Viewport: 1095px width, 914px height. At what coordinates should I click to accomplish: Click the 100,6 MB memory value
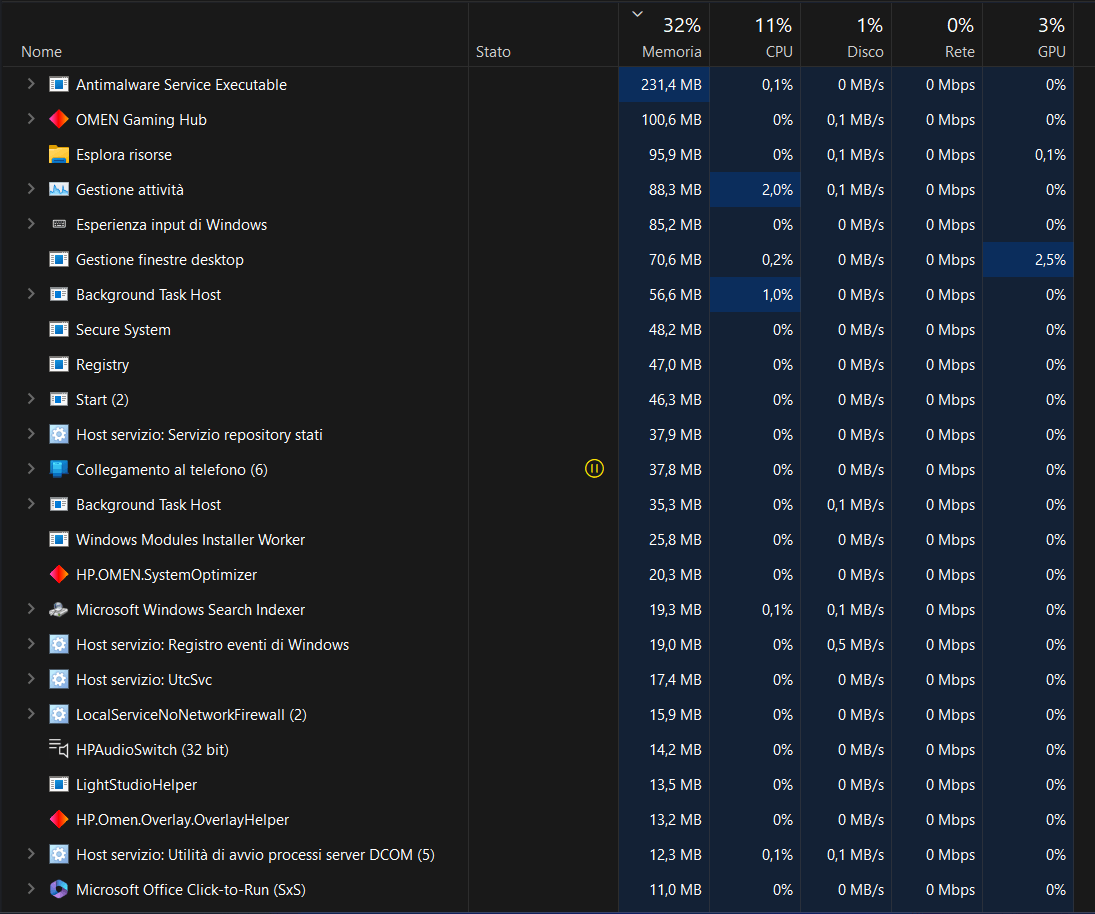[671, 119]
